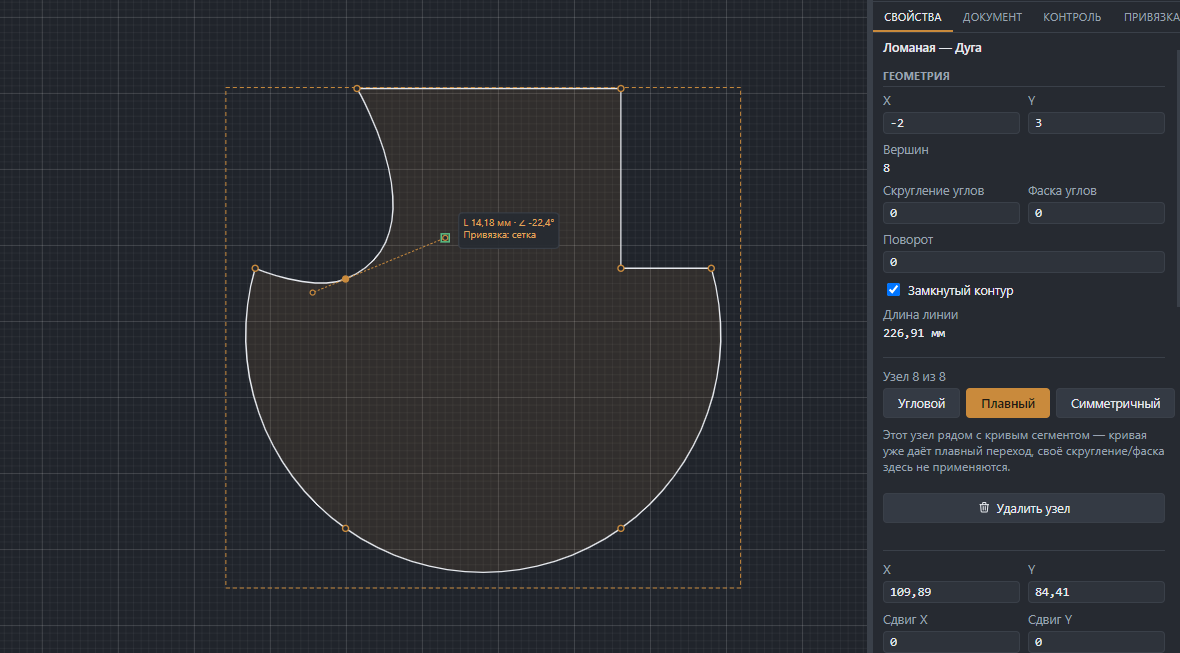Image resolution: width=1180 pixels, height=653 pixels.
Task: Click the Сдвиг Y input field
Action: 1096,642
